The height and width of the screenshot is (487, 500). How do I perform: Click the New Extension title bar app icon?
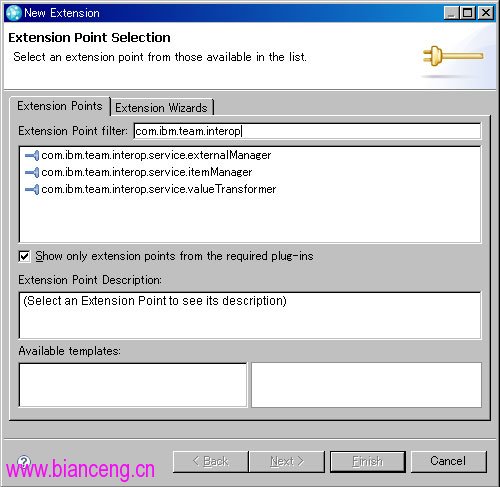click(x=13, y=13)
